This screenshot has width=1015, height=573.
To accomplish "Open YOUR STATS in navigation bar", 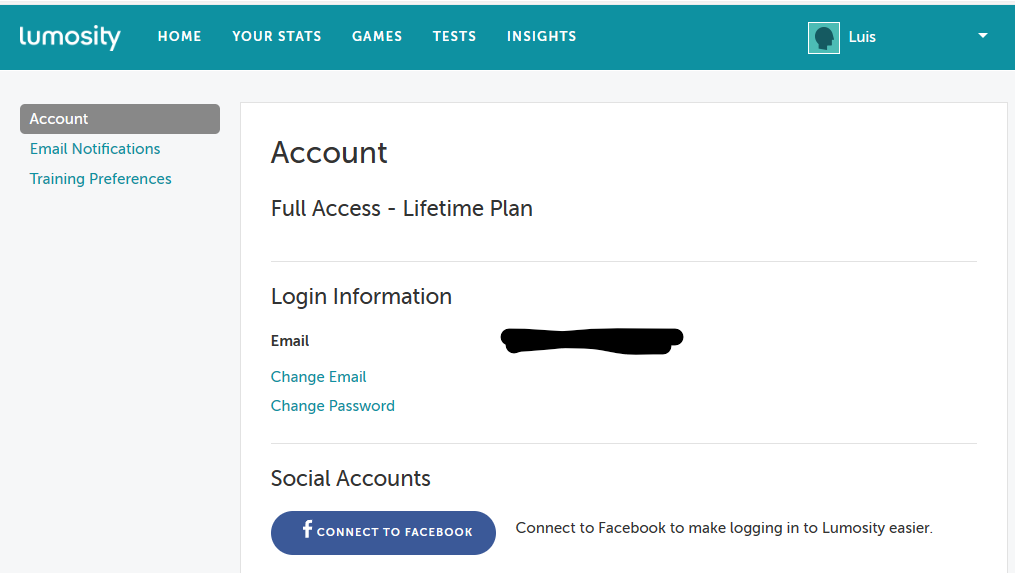I will [277, 37].
